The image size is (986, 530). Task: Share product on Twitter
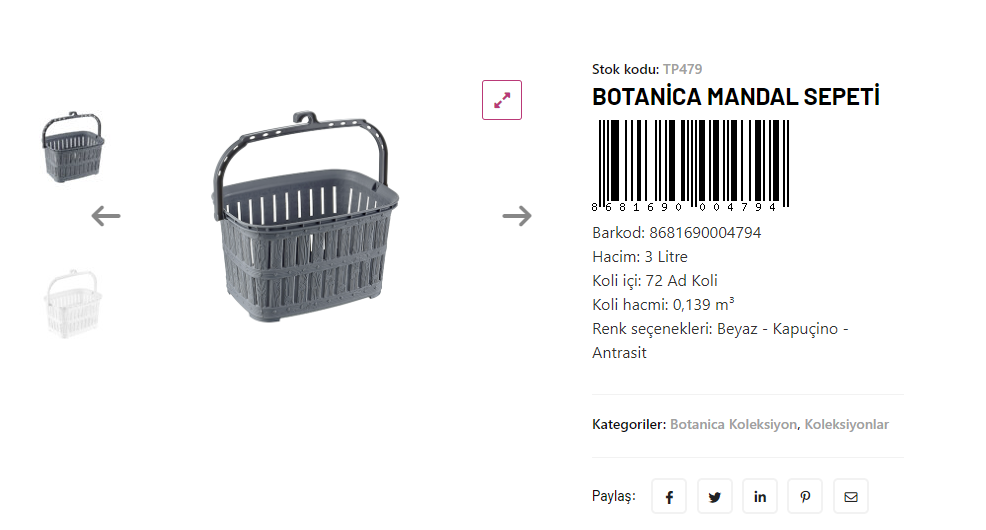click(715, 497)
